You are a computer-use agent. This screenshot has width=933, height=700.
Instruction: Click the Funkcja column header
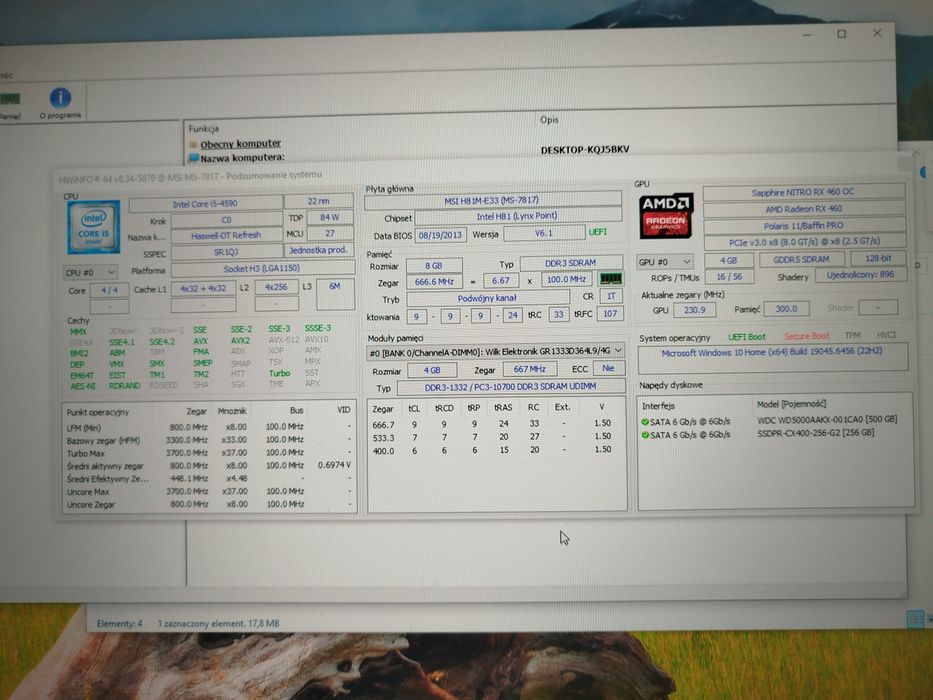click(x=203, y=129)
